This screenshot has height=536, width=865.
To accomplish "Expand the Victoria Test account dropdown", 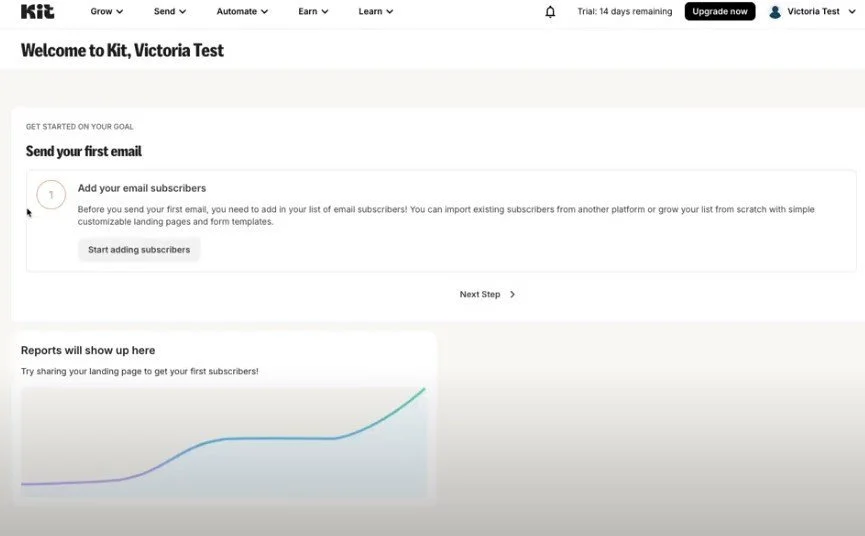I will (821, 12).
